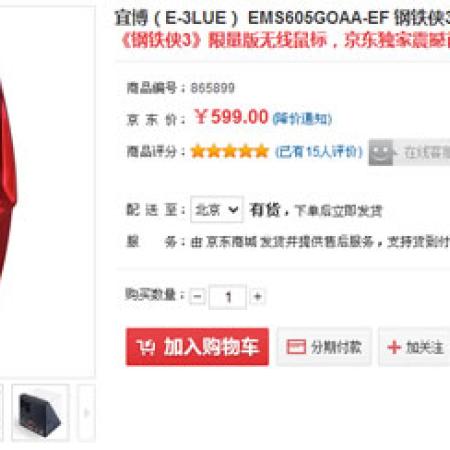Open the 已有15人评价 reviews link
The image size is (450, 450).
[x=318, y=152]
